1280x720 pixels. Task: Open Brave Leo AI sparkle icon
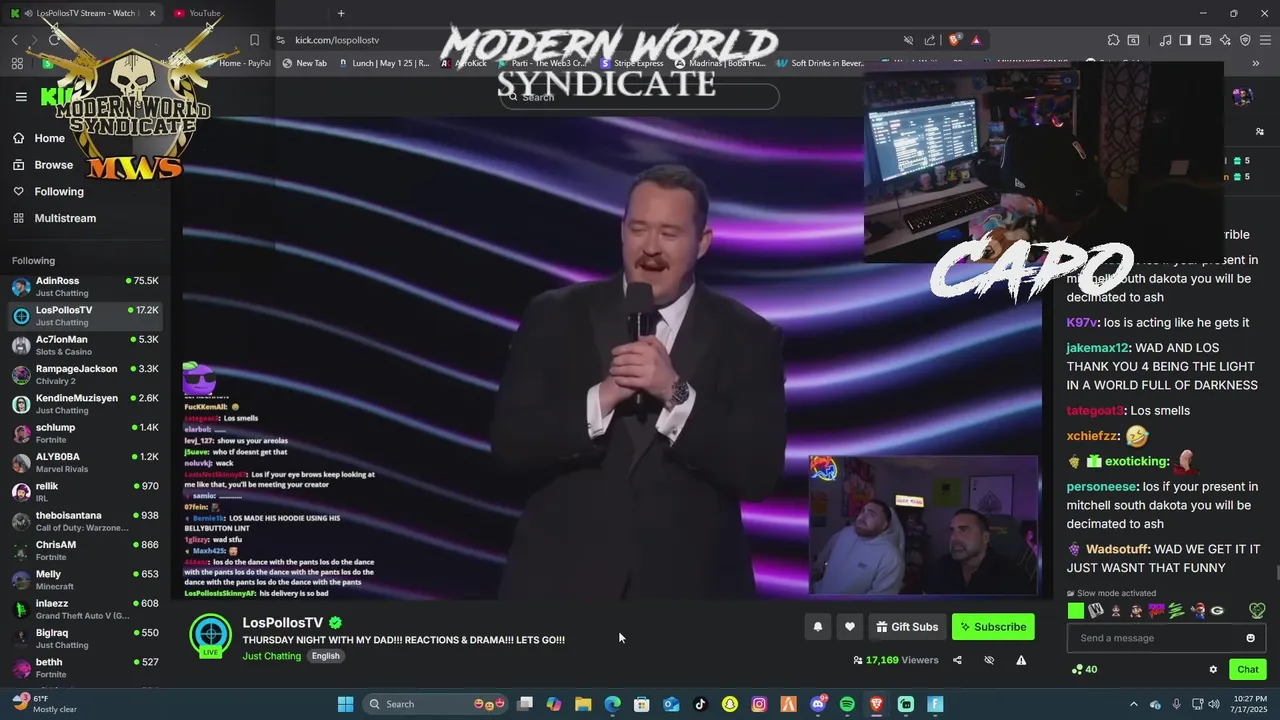point(1225,40)
